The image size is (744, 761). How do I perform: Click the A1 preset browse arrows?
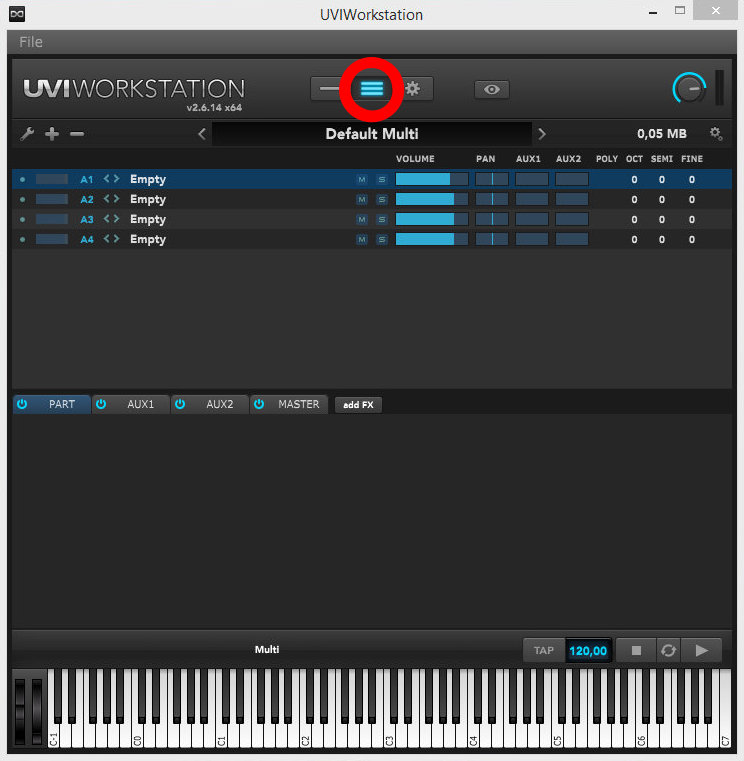112,179
